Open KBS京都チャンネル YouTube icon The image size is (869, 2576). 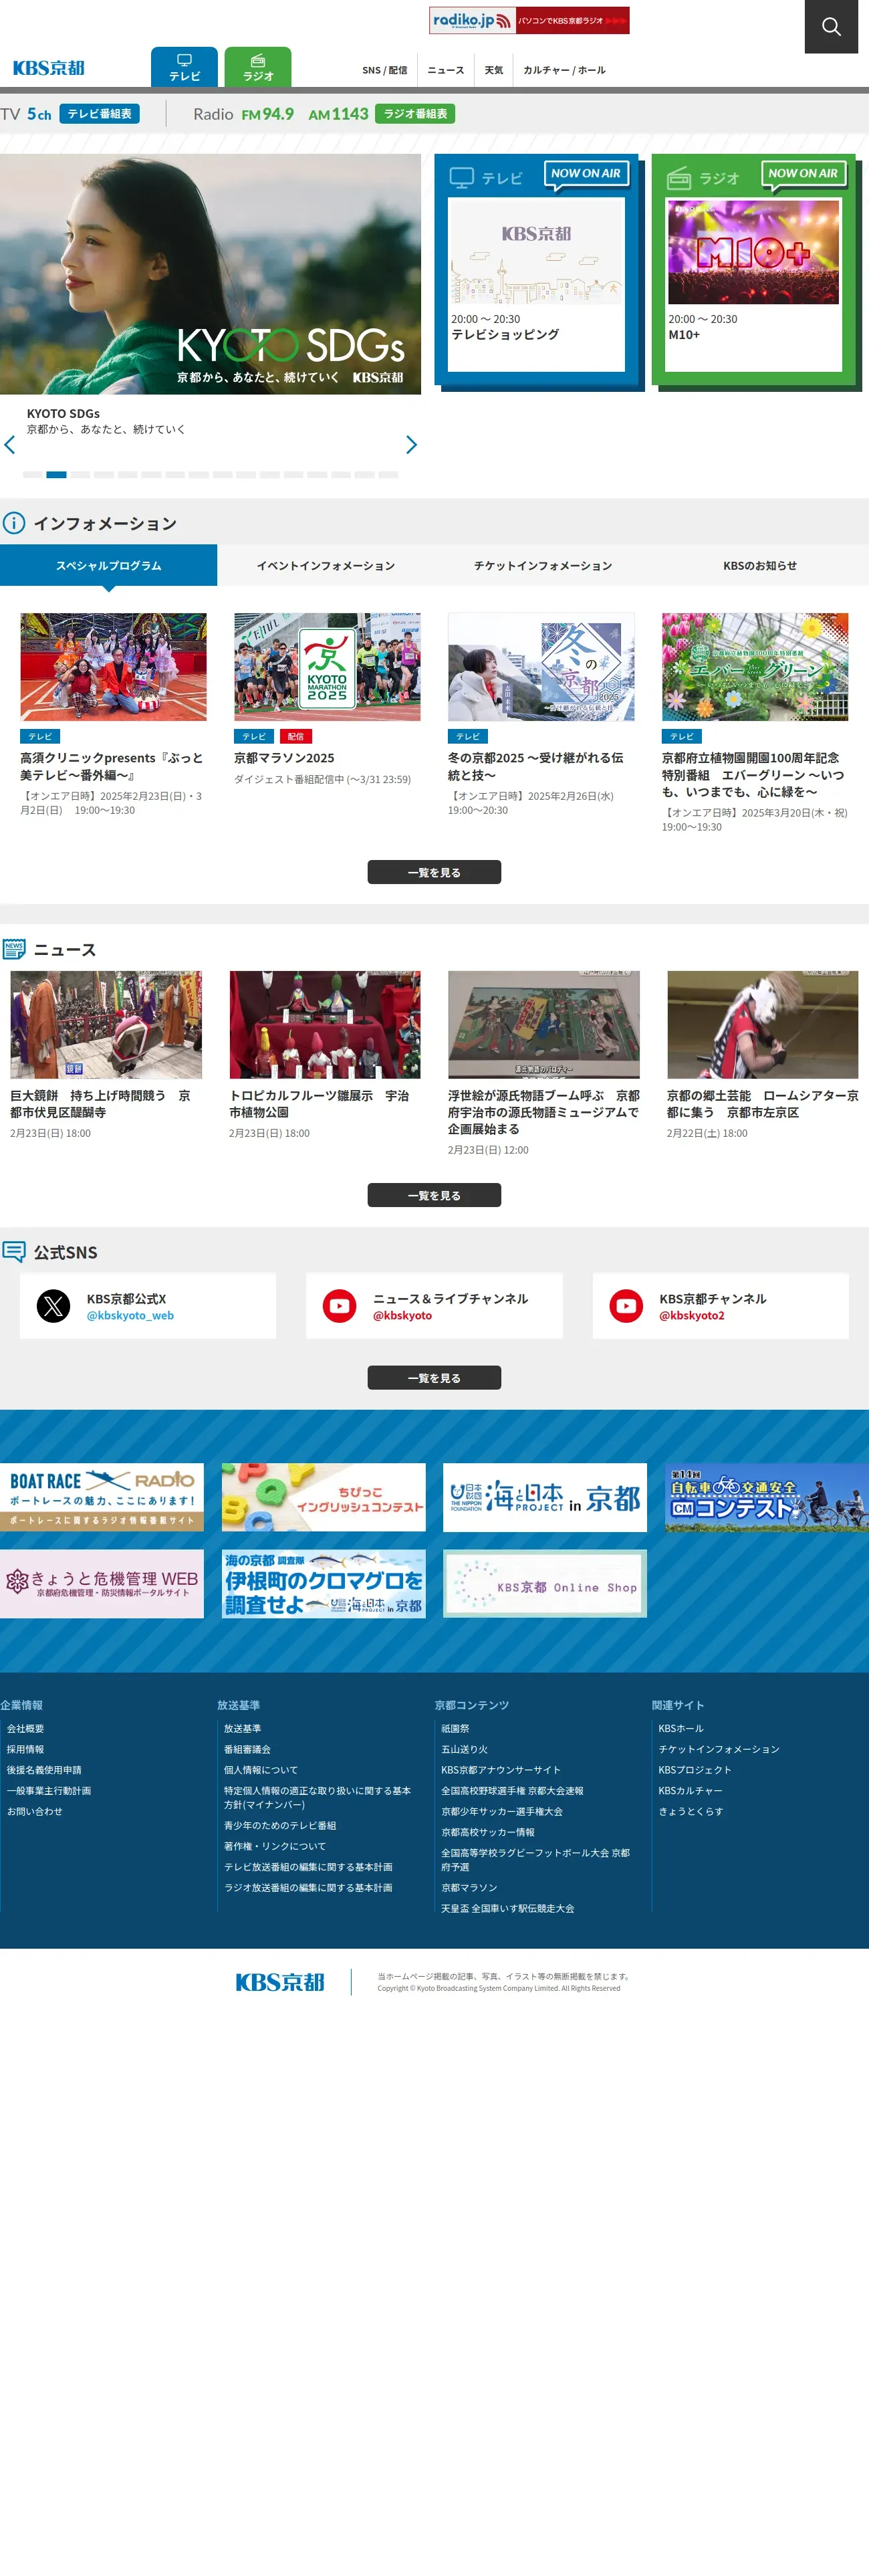[626, 1306]
